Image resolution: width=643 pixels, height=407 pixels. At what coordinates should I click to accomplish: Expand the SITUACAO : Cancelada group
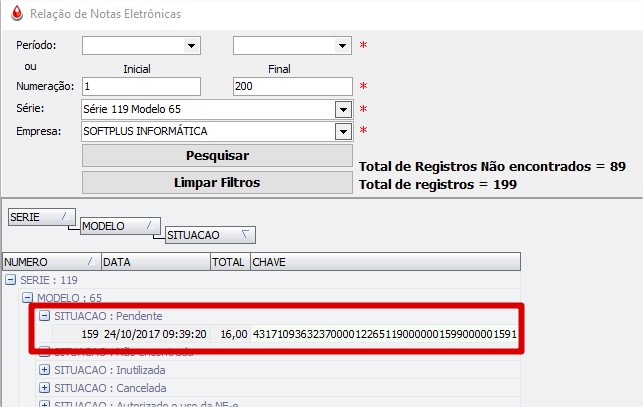point(44,388)
